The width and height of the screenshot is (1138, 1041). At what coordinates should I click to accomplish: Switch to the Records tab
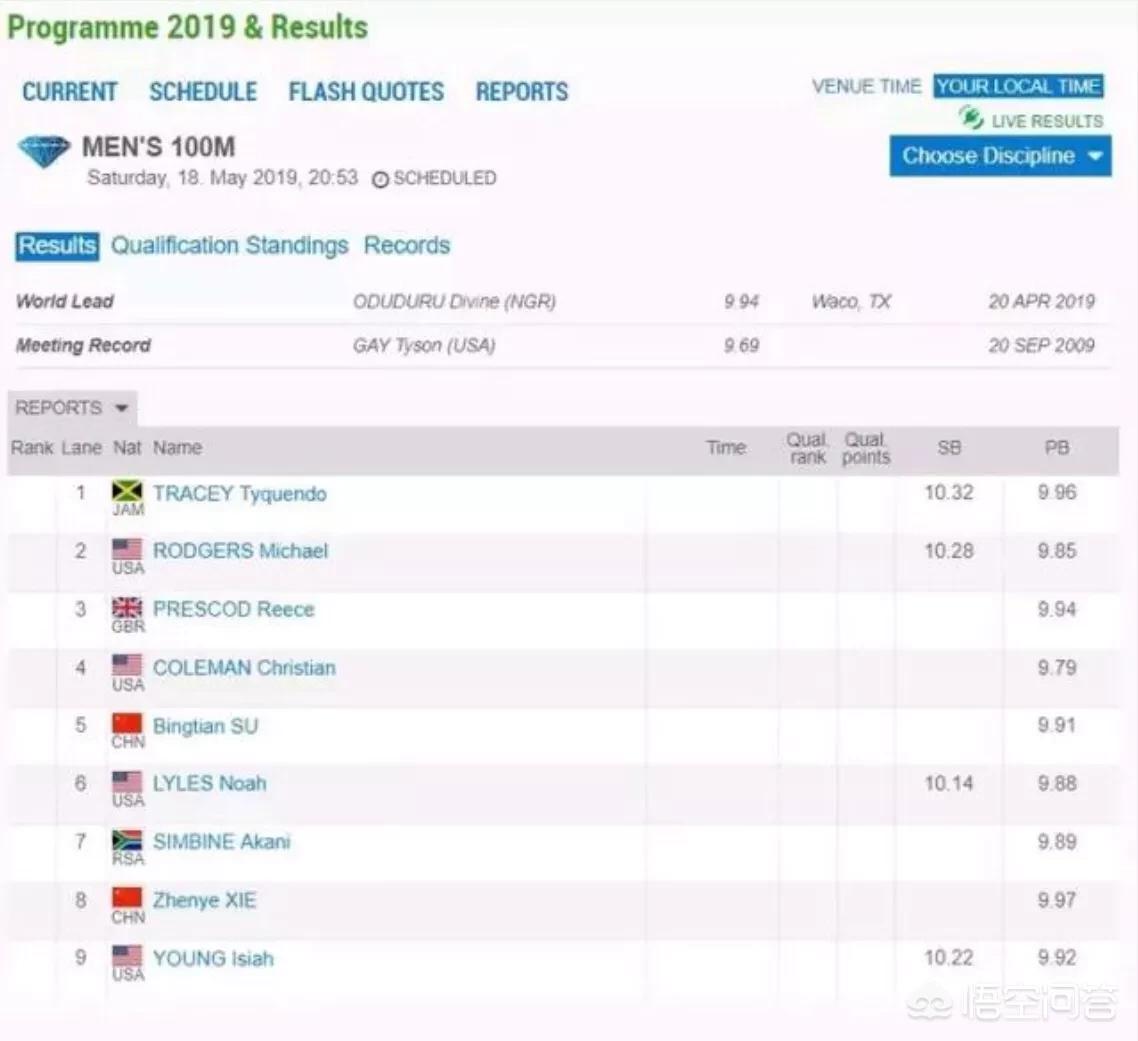[407, 245]
